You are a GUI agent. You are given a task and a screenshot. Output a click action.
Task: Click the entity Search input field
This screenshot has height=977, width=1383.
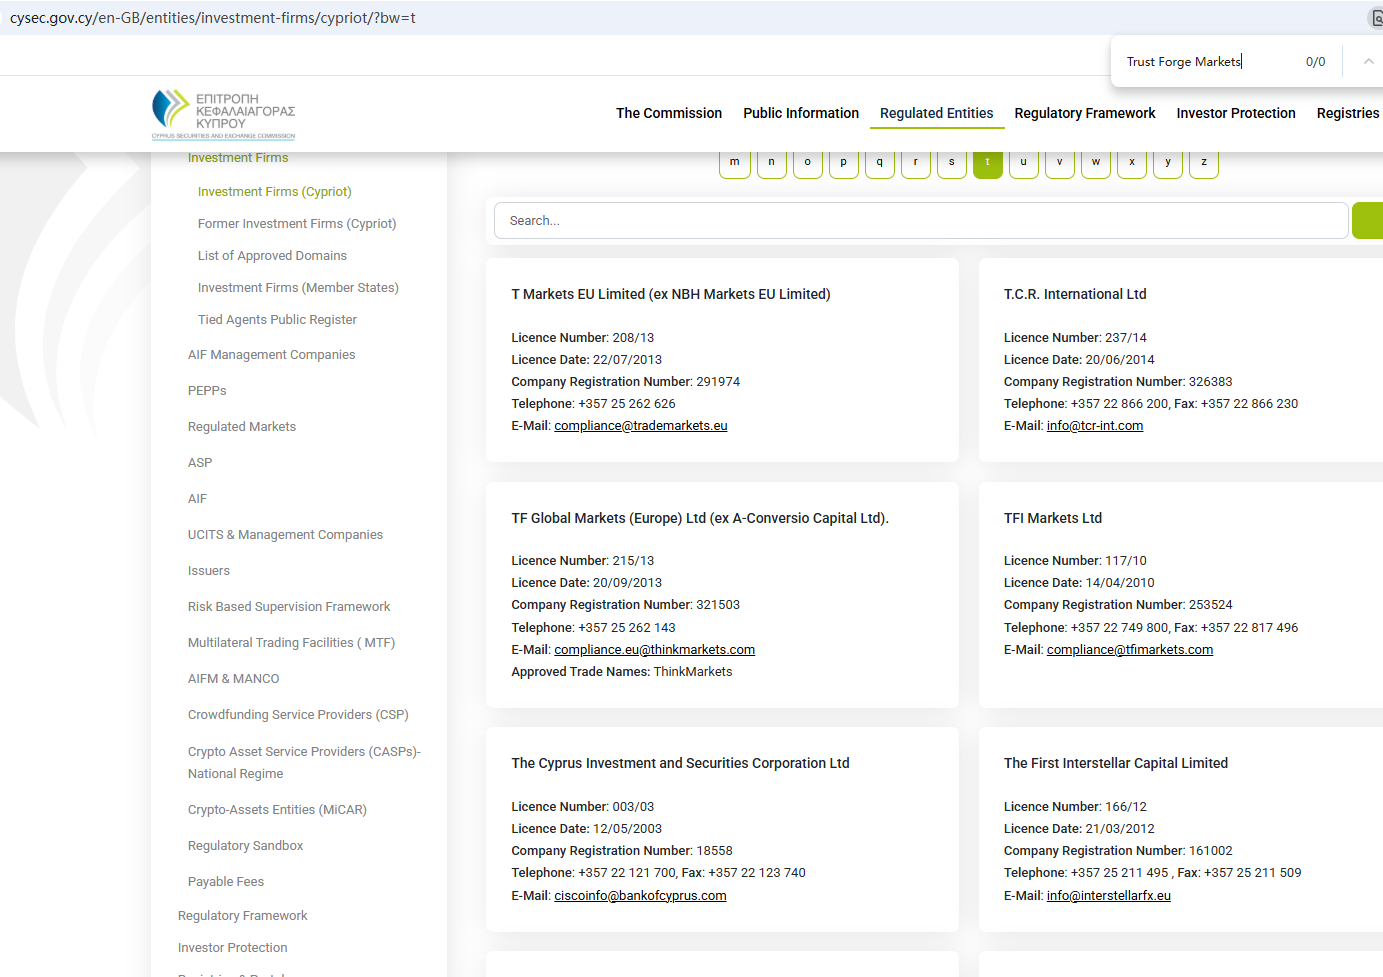[x=920, y=221]
